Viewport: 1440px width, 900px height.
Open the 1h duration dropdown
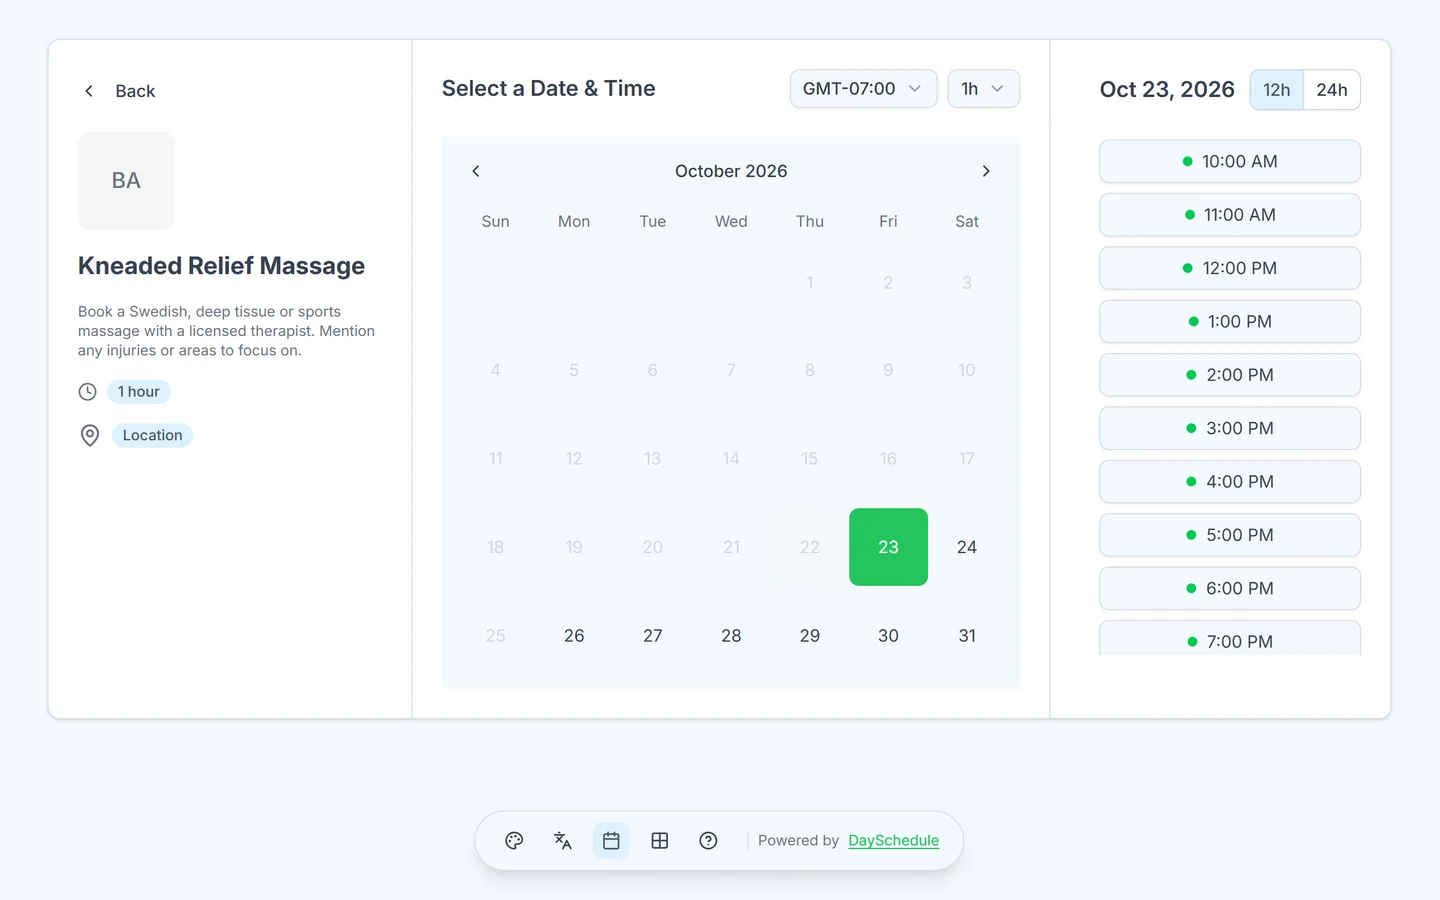[983, 89]
